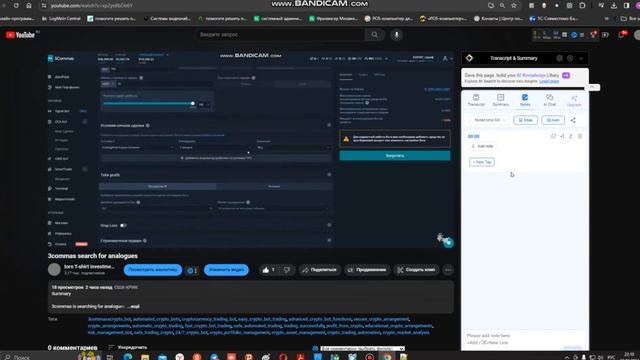The height and width of the screenshot is (360, 640).
Task: Expand description with ...ещё link
Action: coord(133,306)
